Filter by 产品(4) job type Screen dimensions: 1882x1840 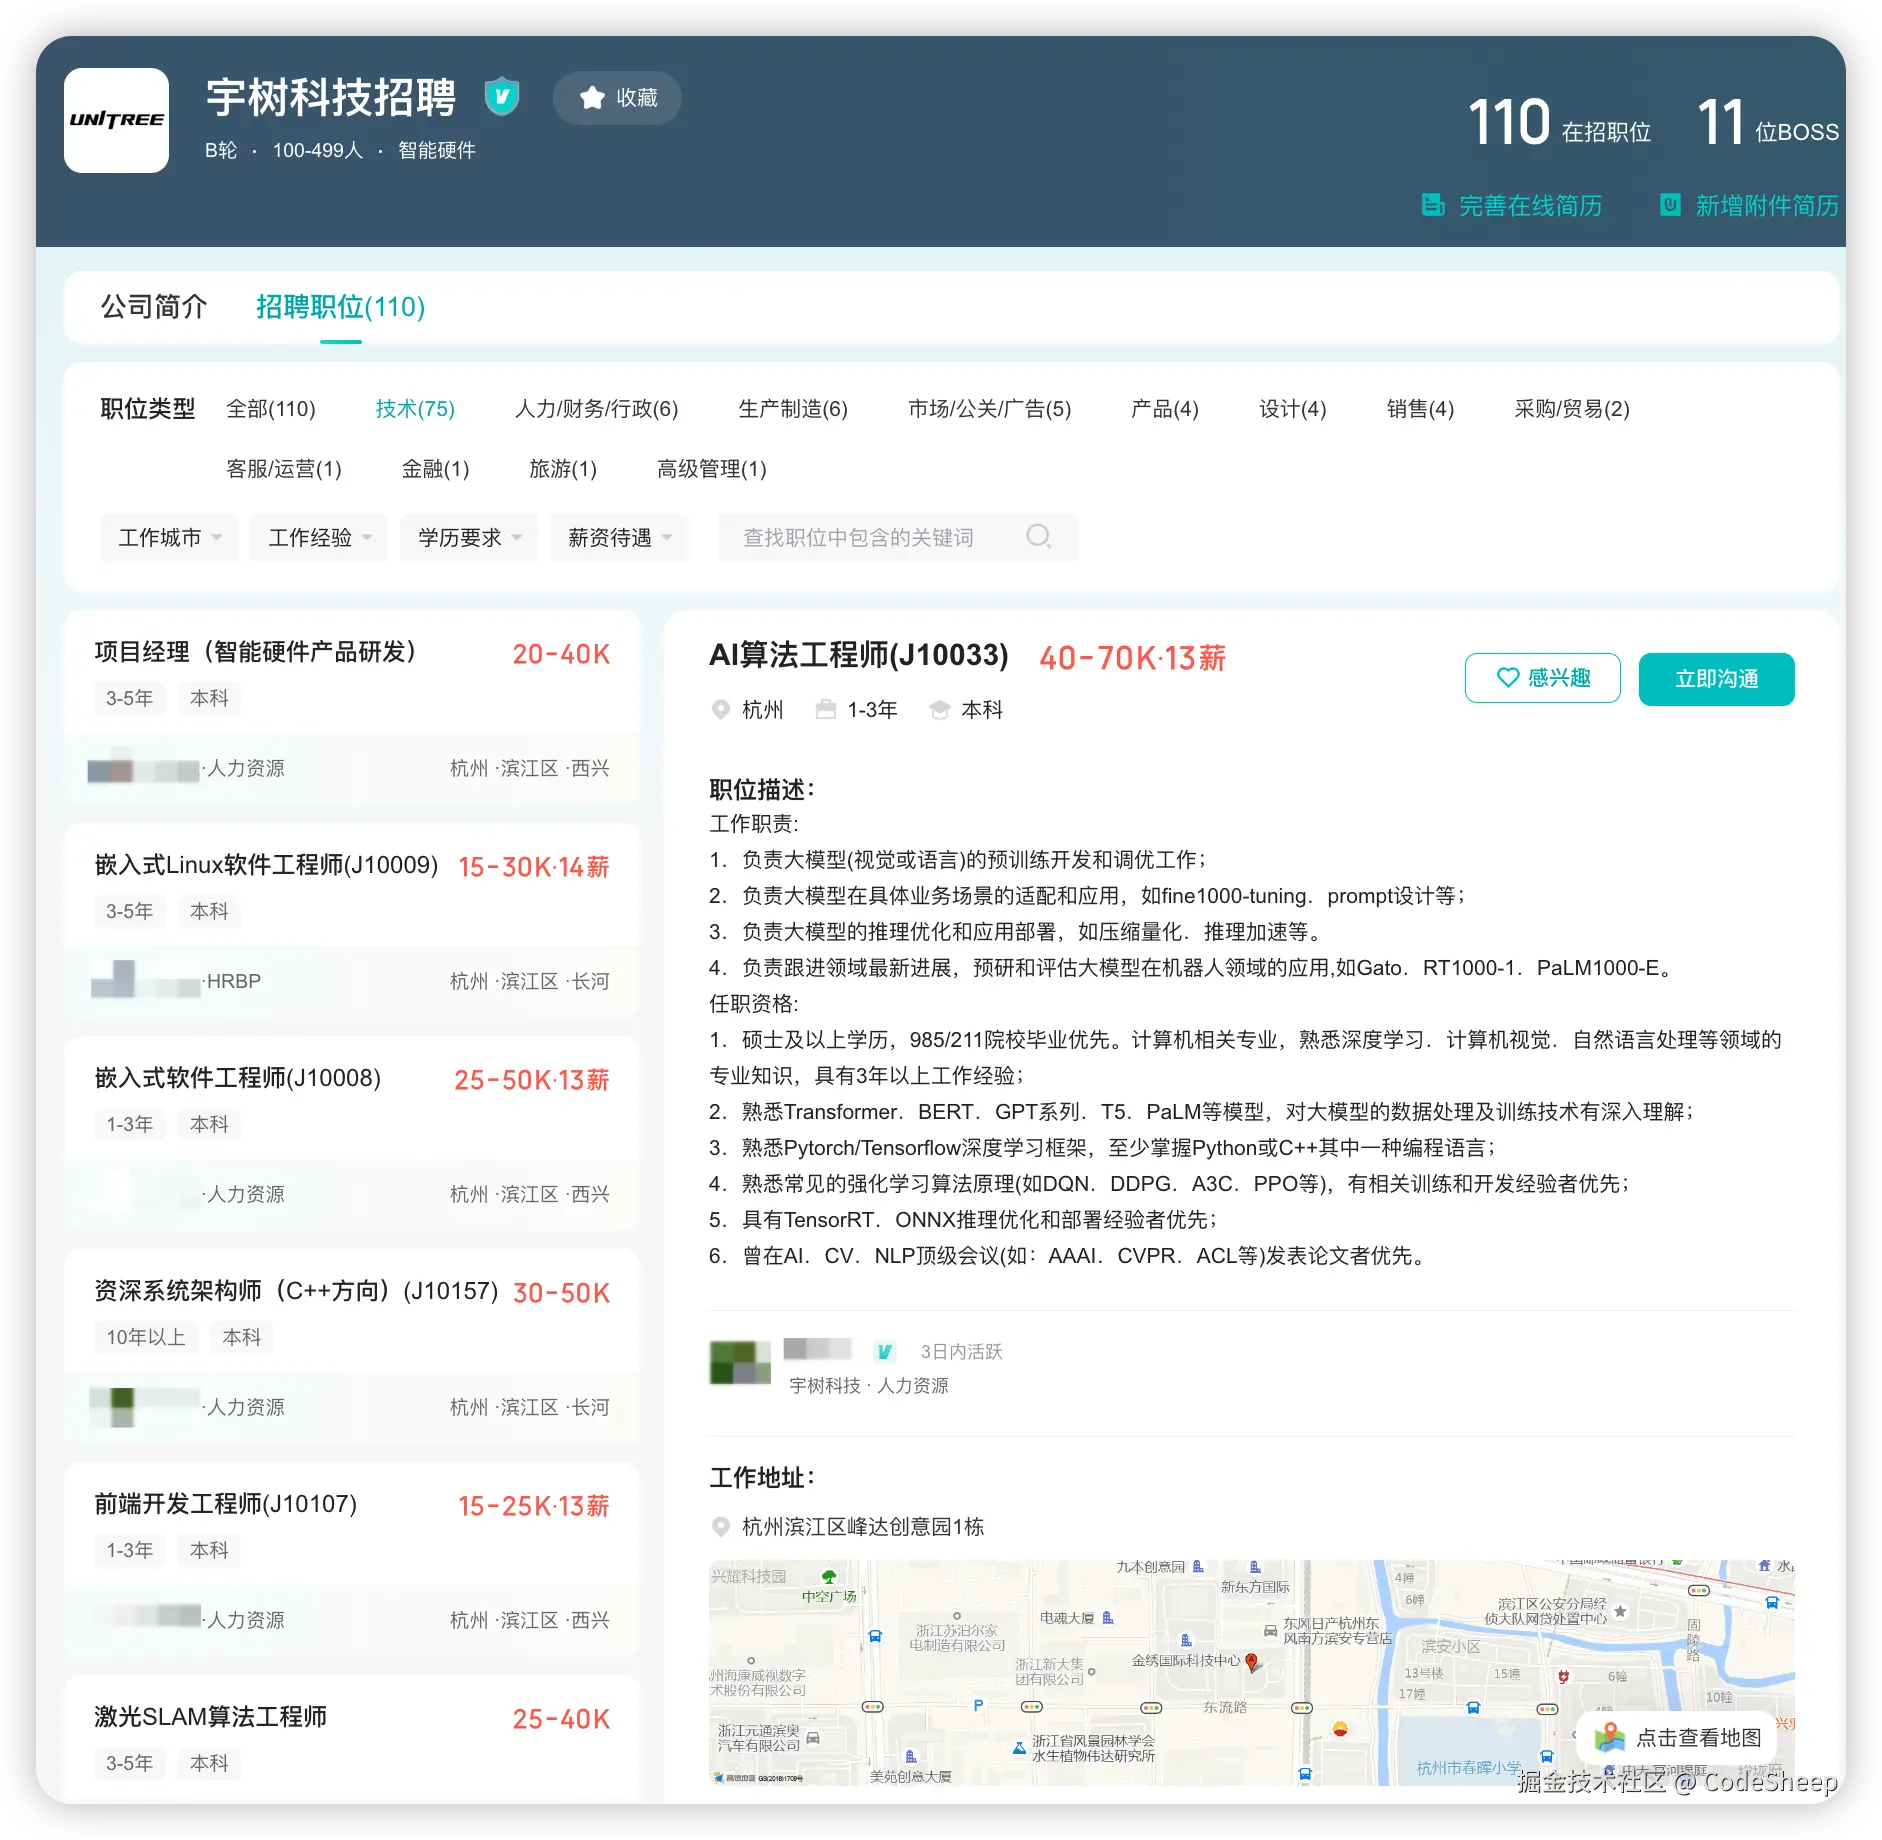point(1165,409)
